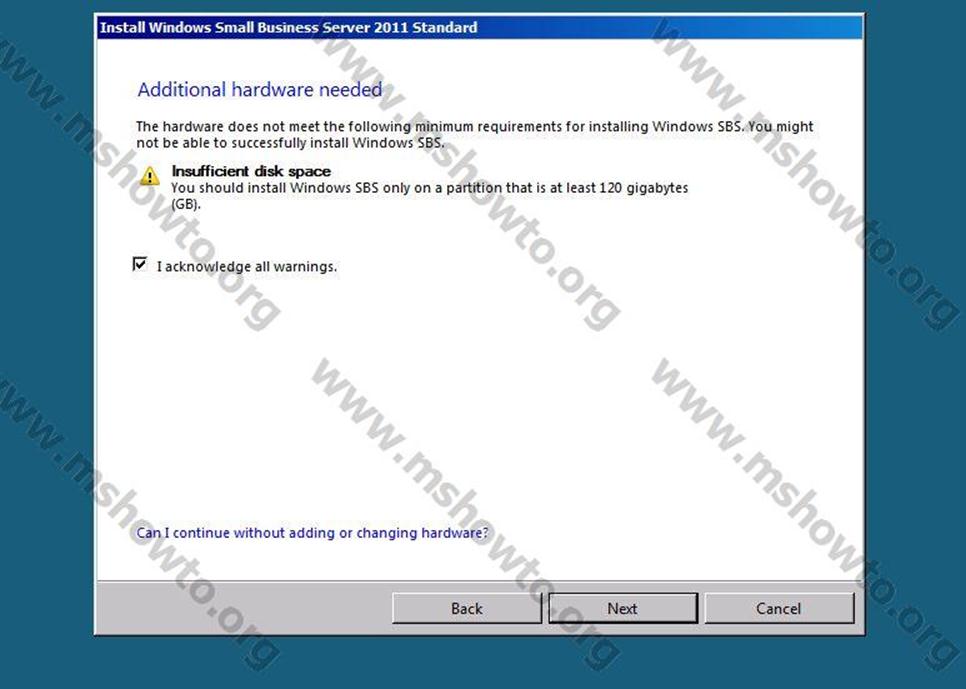Uncheck the I acknowledge all warnings checkbox
Viewport: 966px width, 689px height.
click(140, 264)
